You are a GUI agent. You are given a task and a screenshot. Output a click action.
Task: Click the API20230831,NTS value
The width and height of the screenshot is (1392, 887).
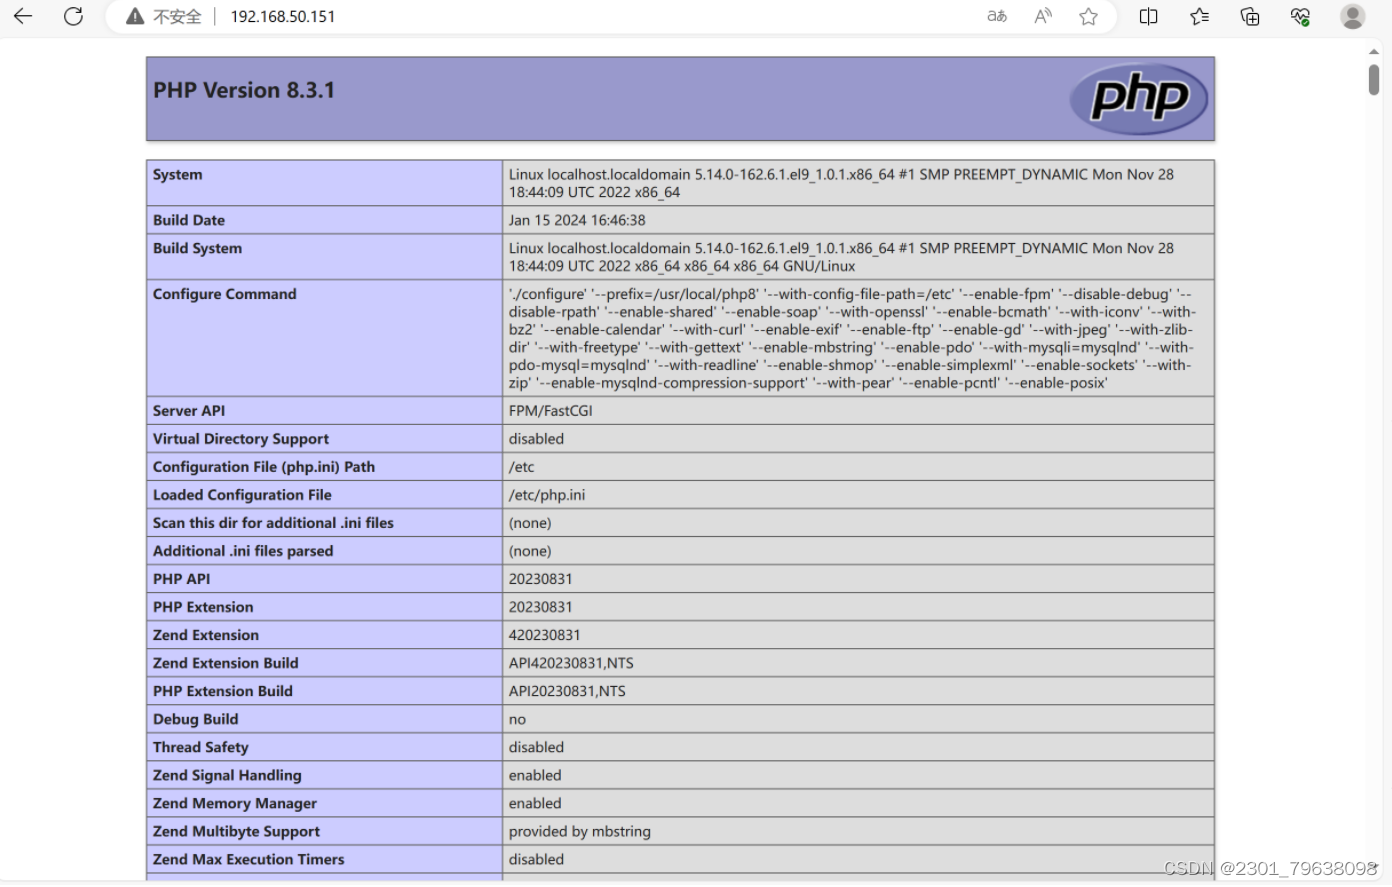(x=567, y=691)
